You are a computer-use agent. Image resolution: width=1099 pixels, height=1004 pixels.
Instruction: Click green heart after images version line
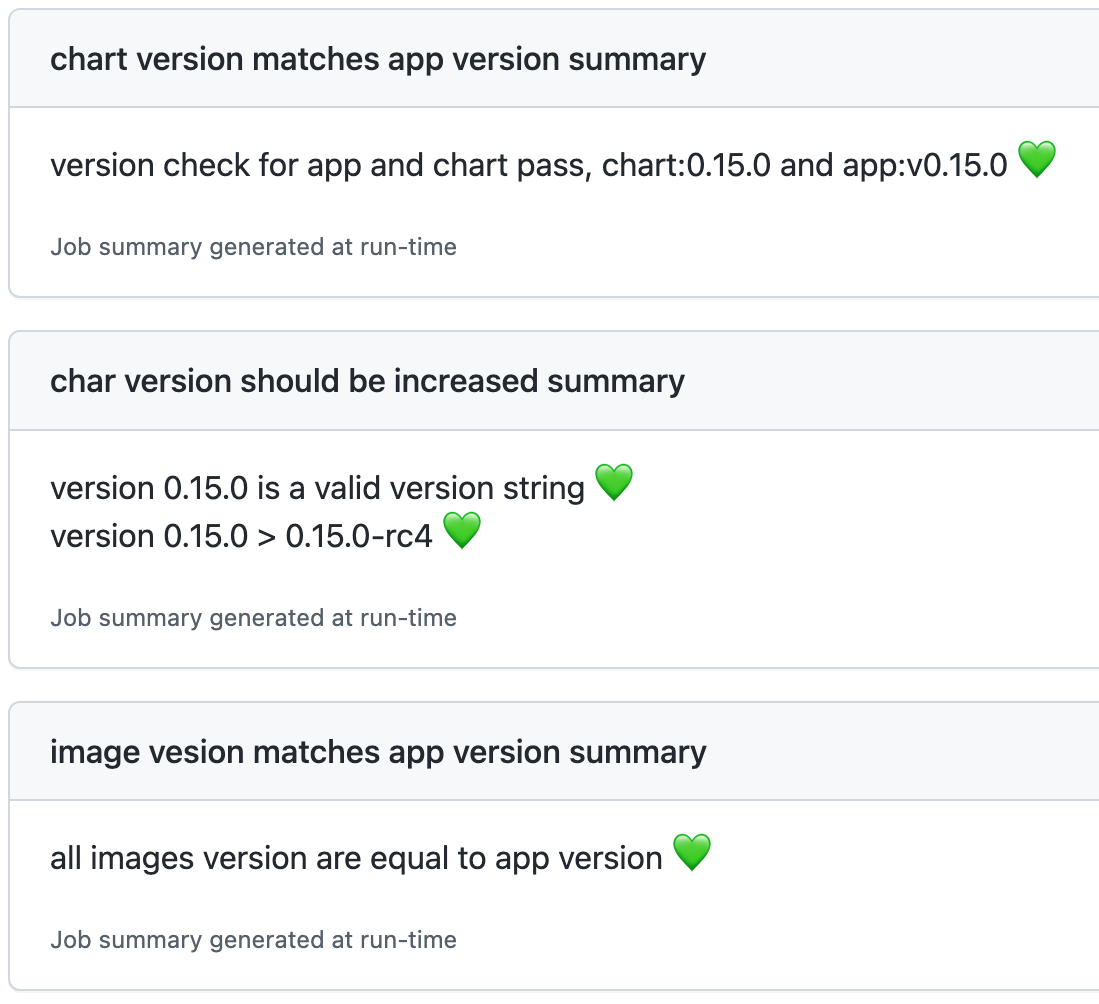[x=692, y=853]
